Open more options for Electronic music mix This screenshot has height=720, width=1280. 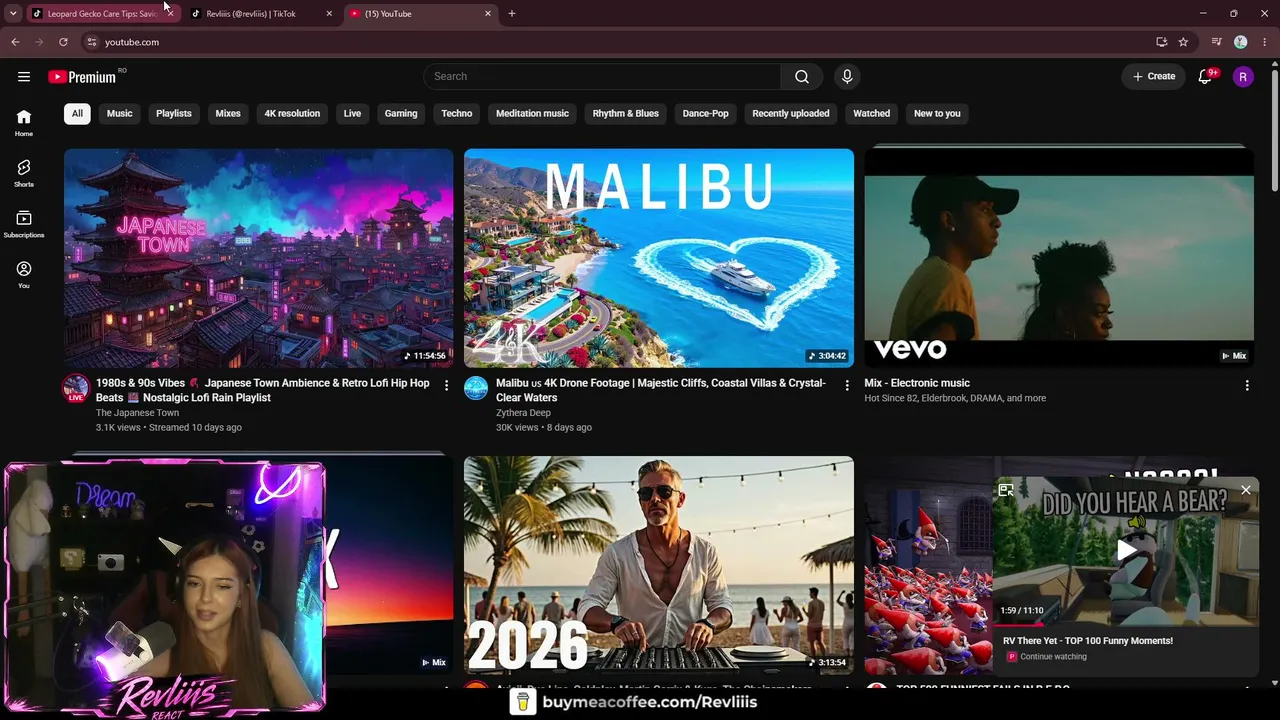(1247, 386)
